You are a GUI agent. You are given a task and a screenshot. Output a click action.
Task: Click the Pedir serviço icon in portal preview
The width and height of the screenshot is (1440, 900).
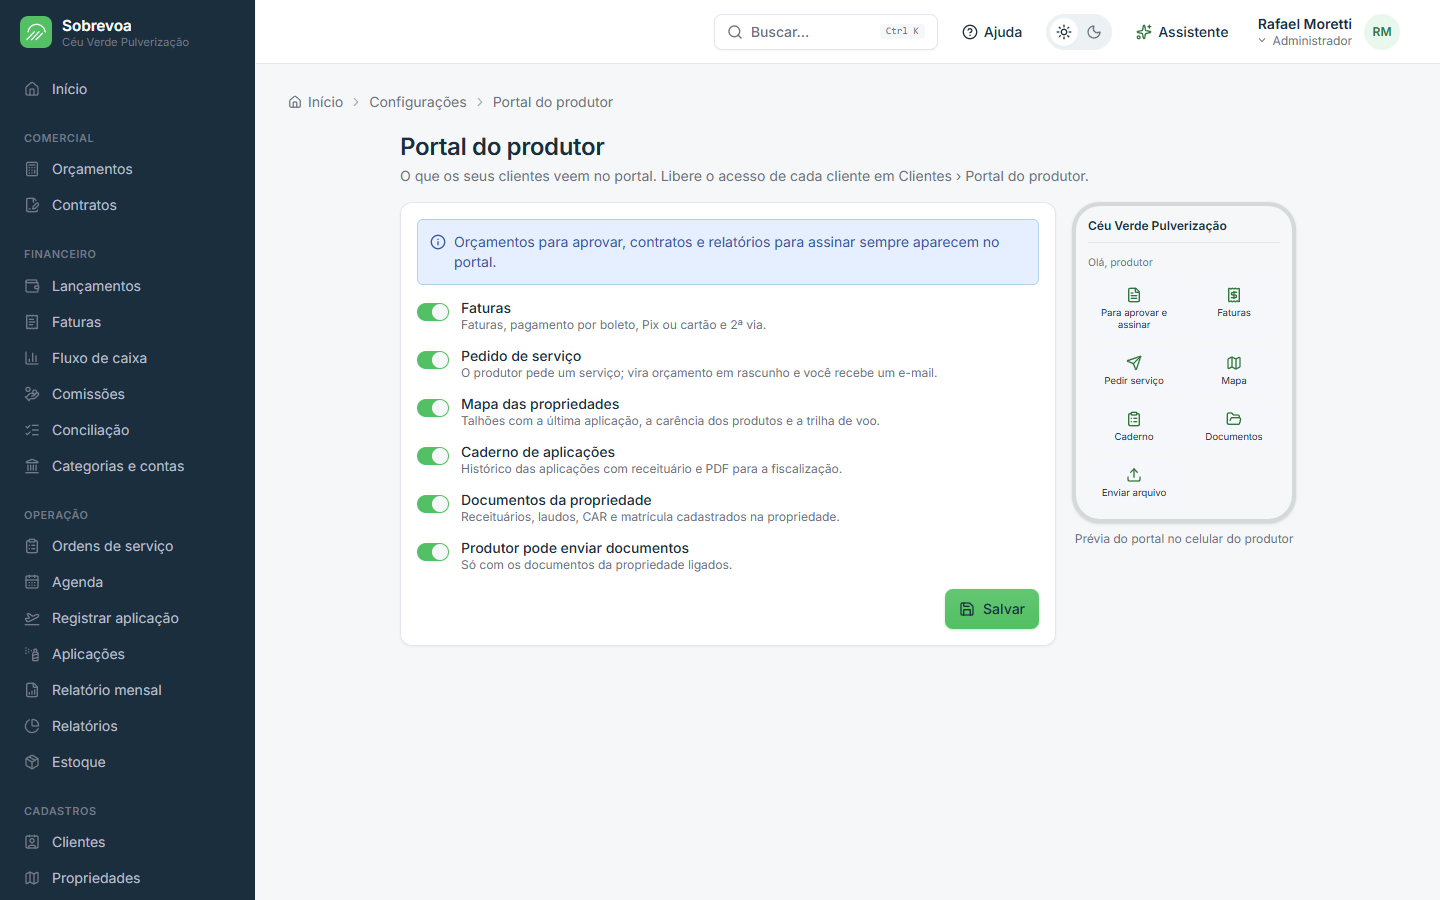1134,363
